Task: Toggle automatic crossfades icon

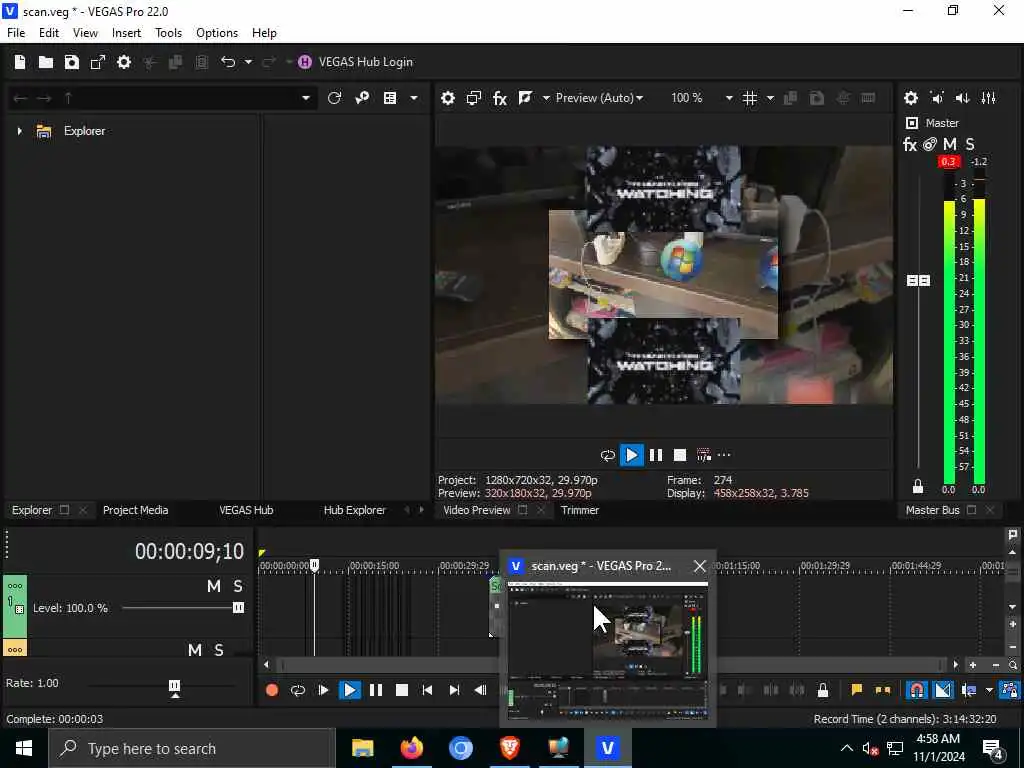Action: [943, 690]
